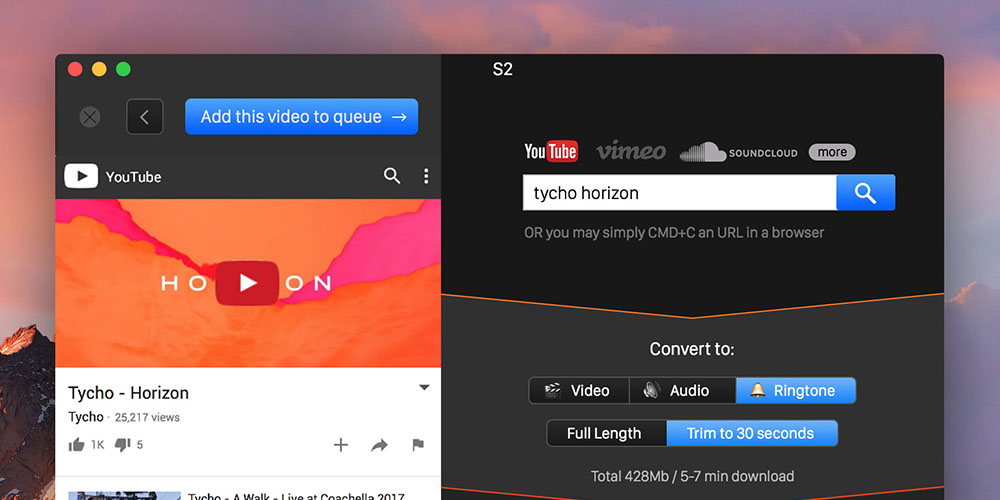
Task: Select the Vimeo source logo
Action: pyautogui.click(x=631, y=151)
